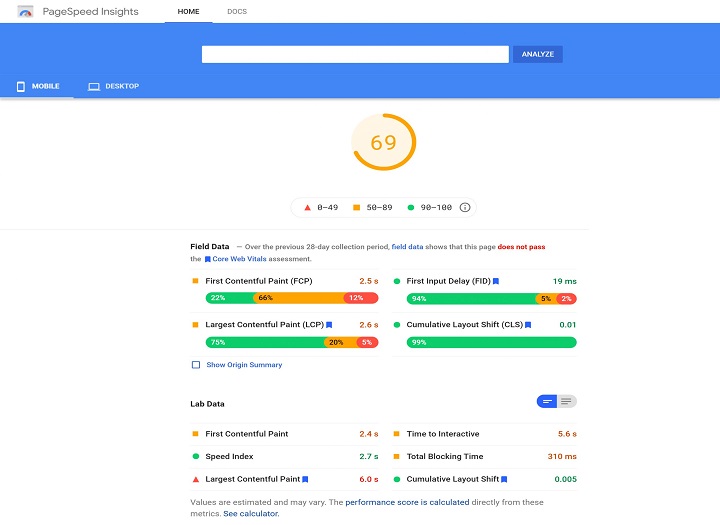The image size is (720, 525).
Task: Click the LCP 75% distribution bar
Action: [x=292, y=342]
